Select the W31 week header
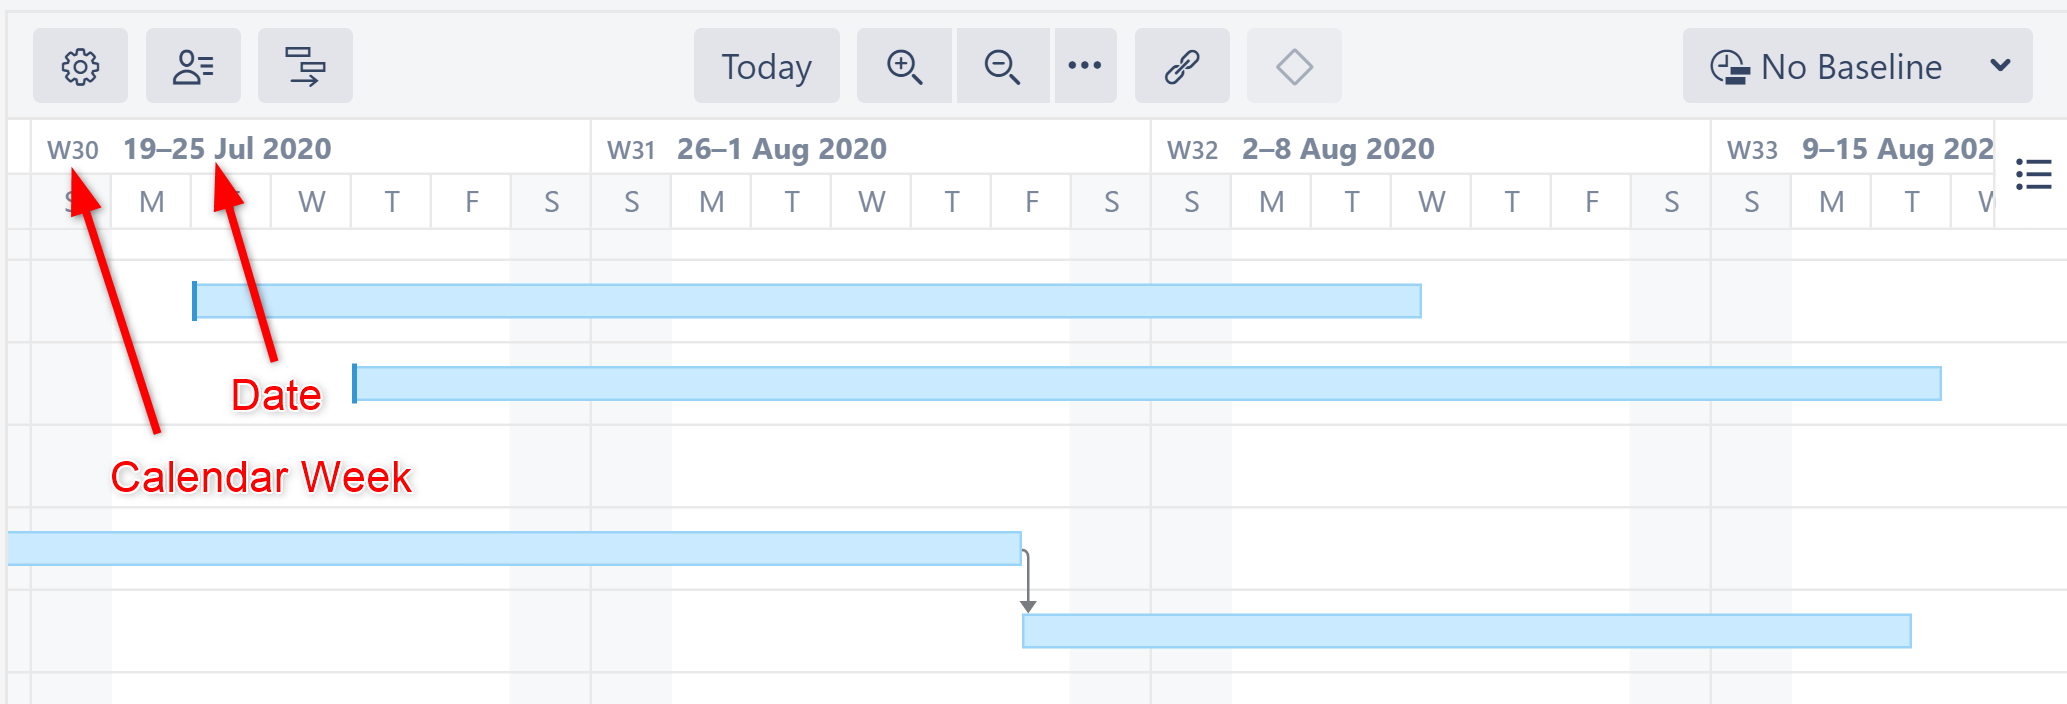 [632, 148]
